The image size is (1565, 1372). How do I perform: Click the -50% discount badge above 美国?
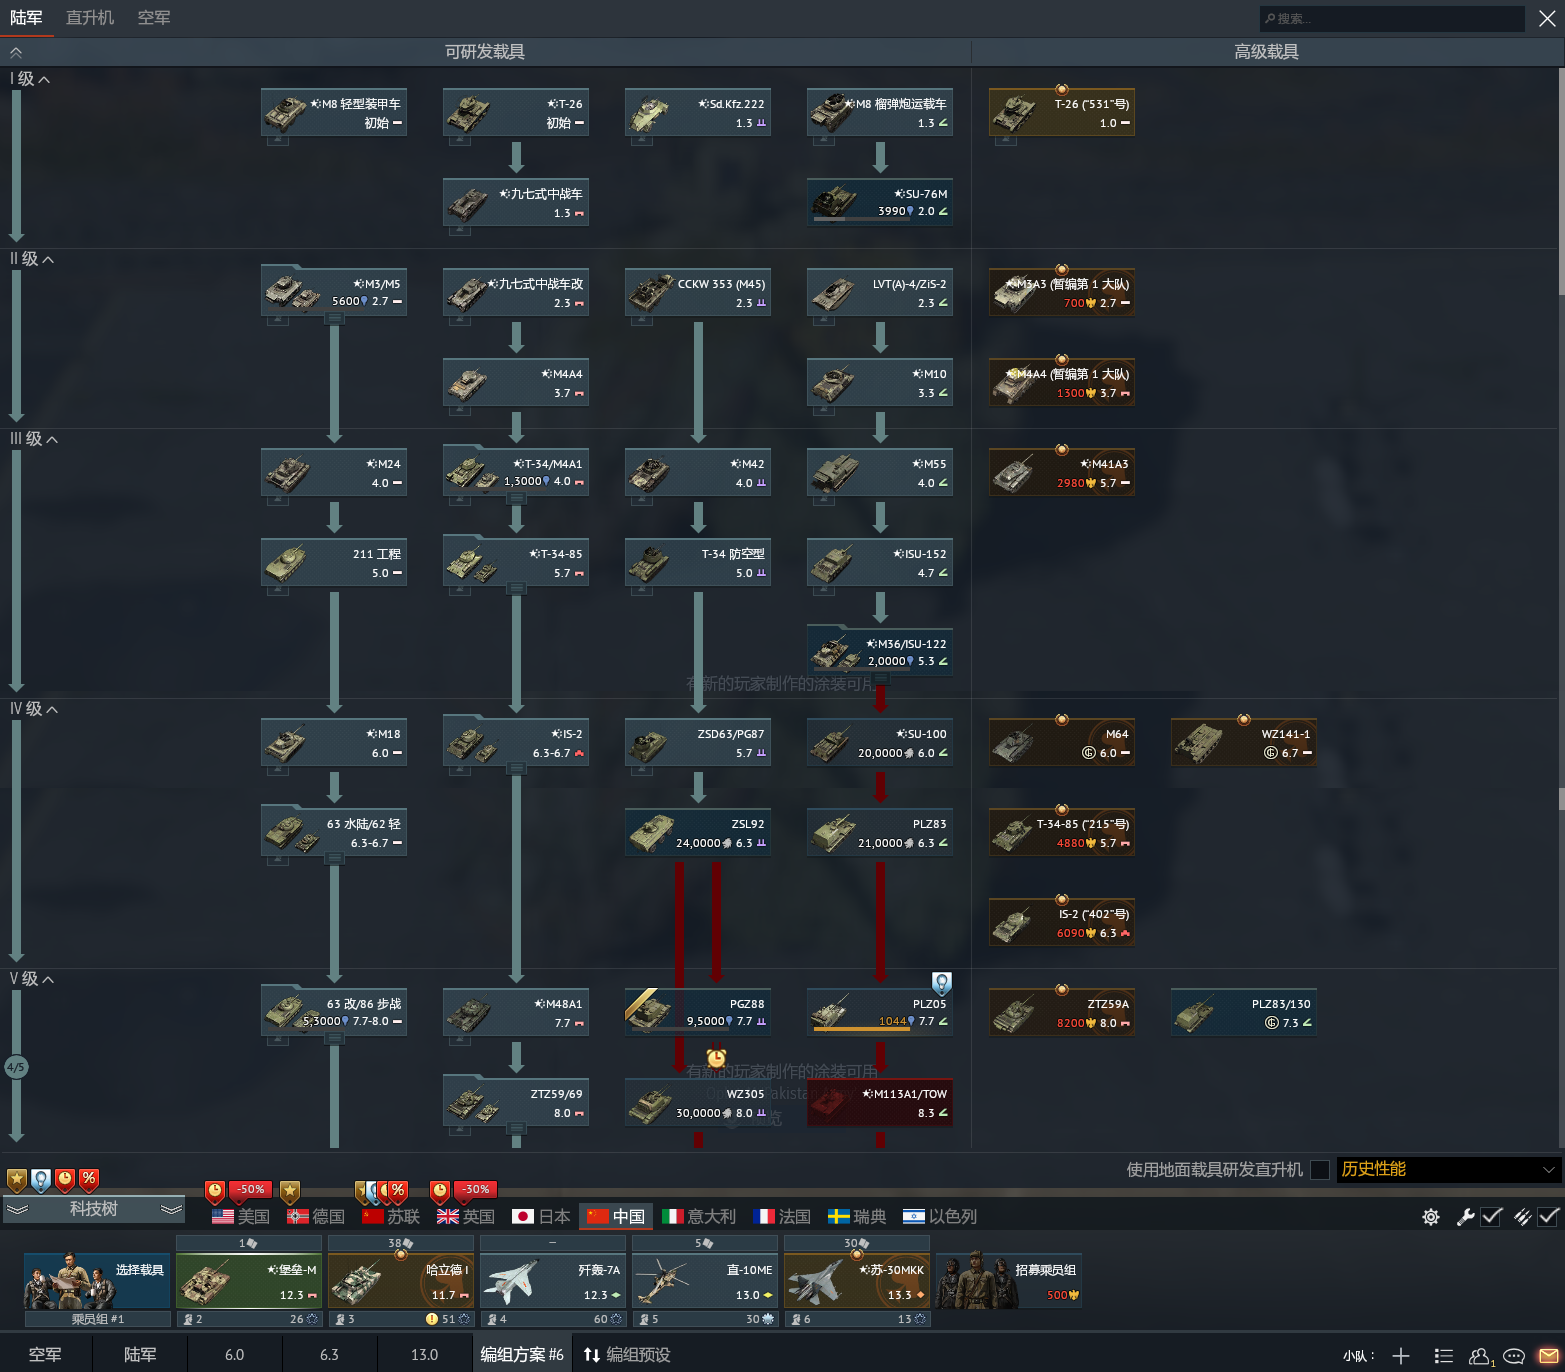(250, 1190)
